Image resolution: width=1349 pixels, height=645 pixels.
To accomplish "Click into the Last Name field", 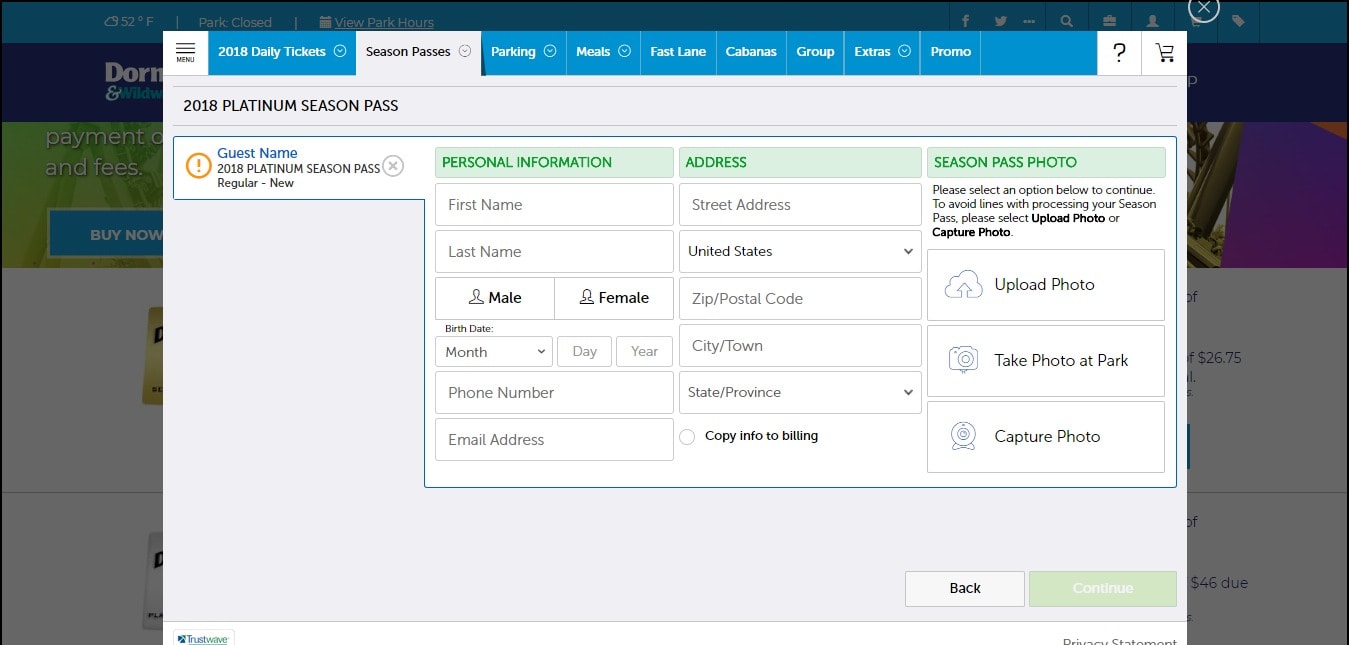I will 554,251.
